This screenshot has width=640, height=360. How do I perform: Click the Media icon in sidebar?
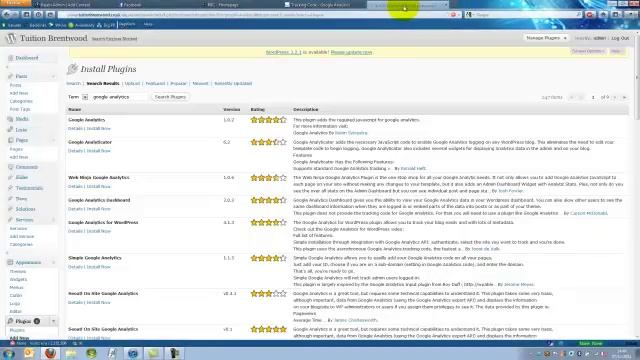point(11,119)
